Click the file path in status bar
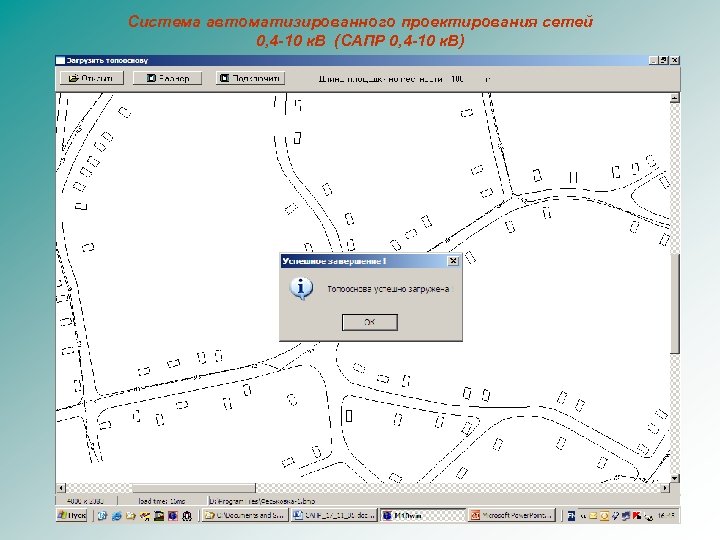The height and width of the screenshot is (540, 720). (x=262, y=501)
